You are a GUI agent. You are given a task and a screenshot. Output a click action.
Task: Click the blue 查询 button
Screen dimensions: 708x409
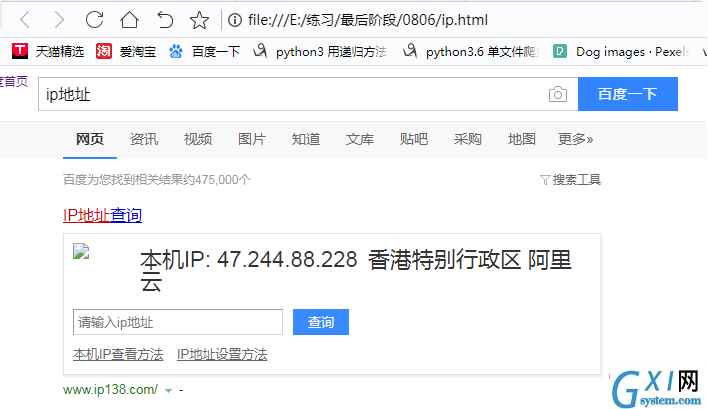click(x=321, y=322)
